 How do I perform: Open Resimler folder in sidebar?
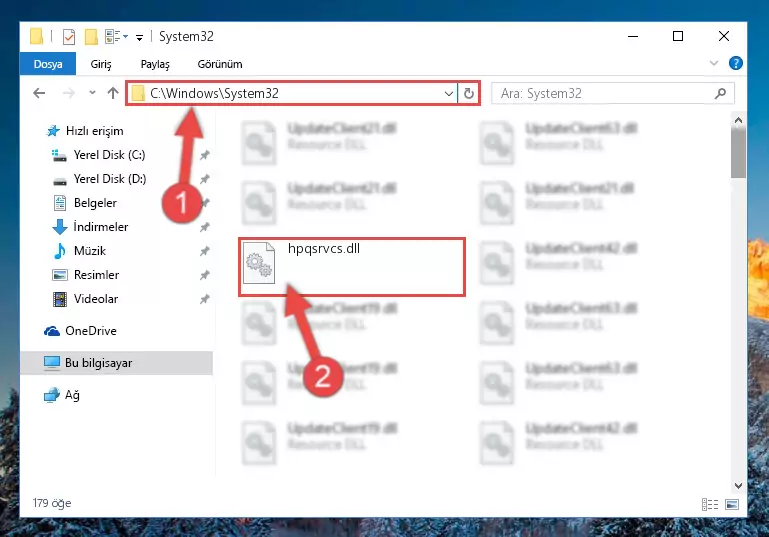tap(96, 275)
